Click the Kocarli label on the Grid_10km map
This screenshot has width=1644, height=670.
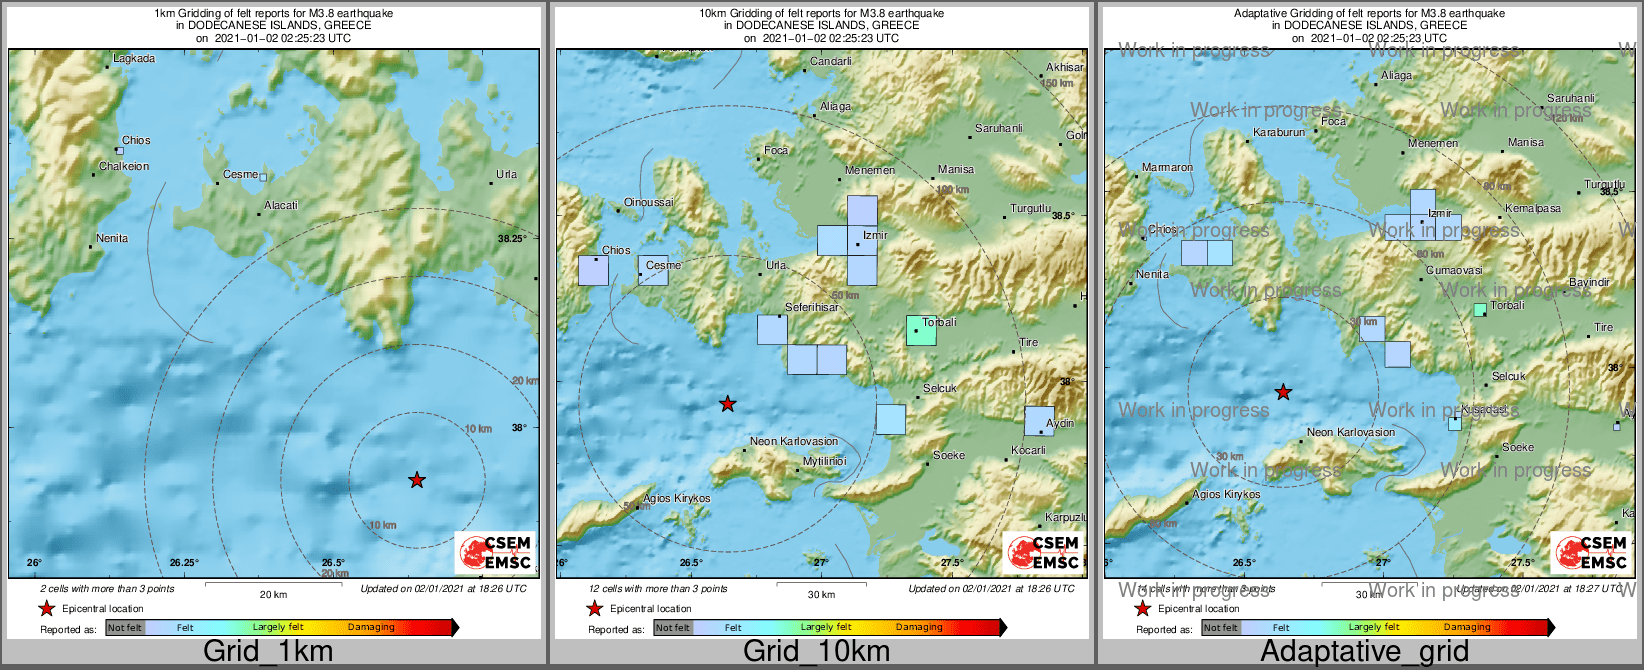click(1028, 451)
